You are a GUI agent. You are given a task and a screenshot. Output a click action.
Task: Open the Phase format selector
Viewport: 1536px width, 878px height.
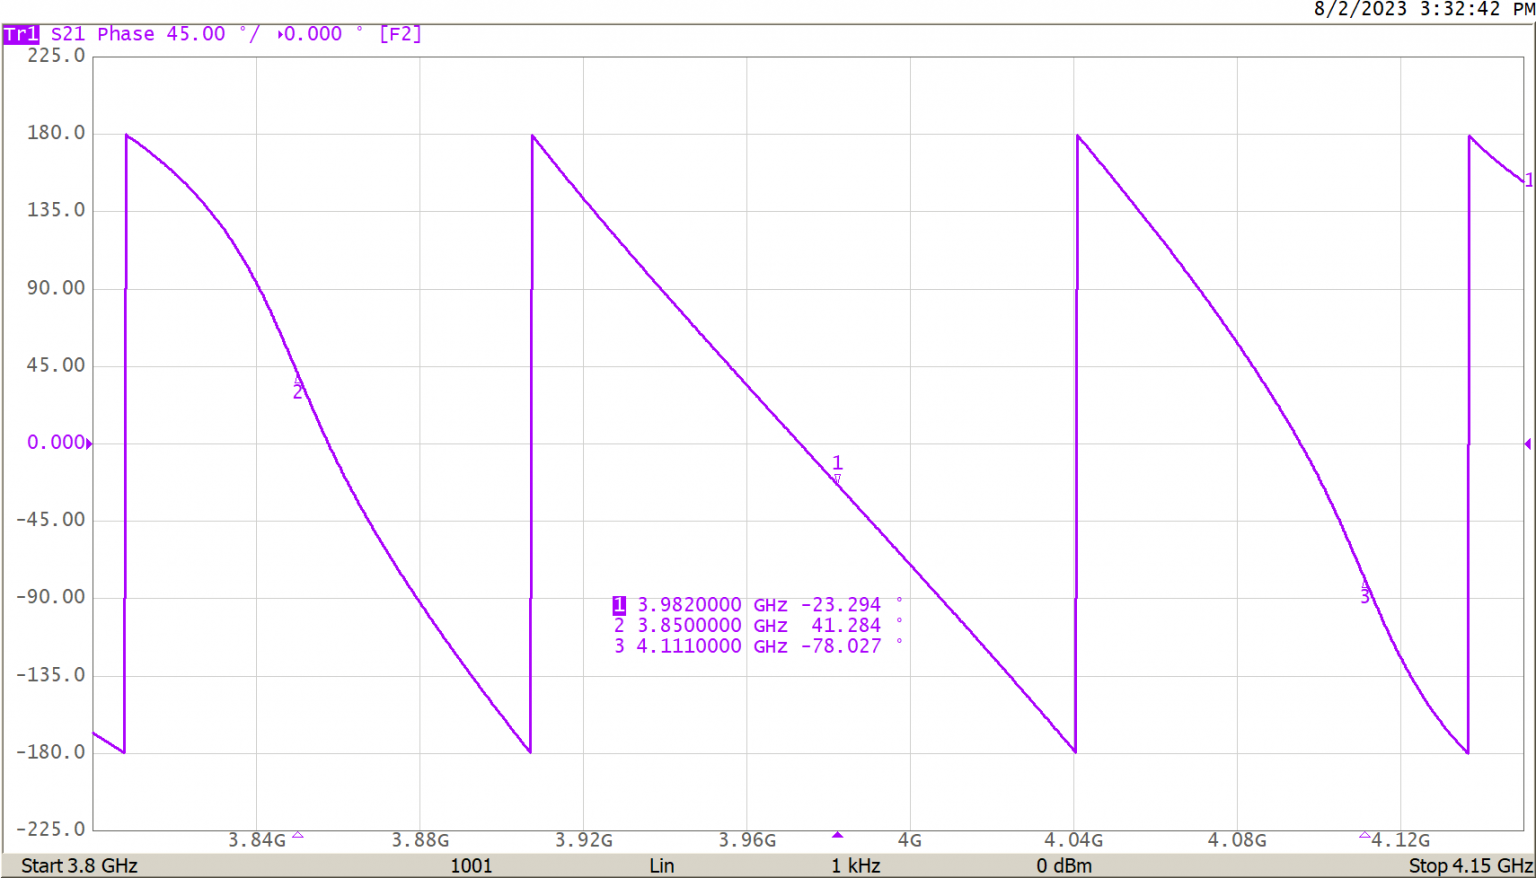[x=125, y=34]
